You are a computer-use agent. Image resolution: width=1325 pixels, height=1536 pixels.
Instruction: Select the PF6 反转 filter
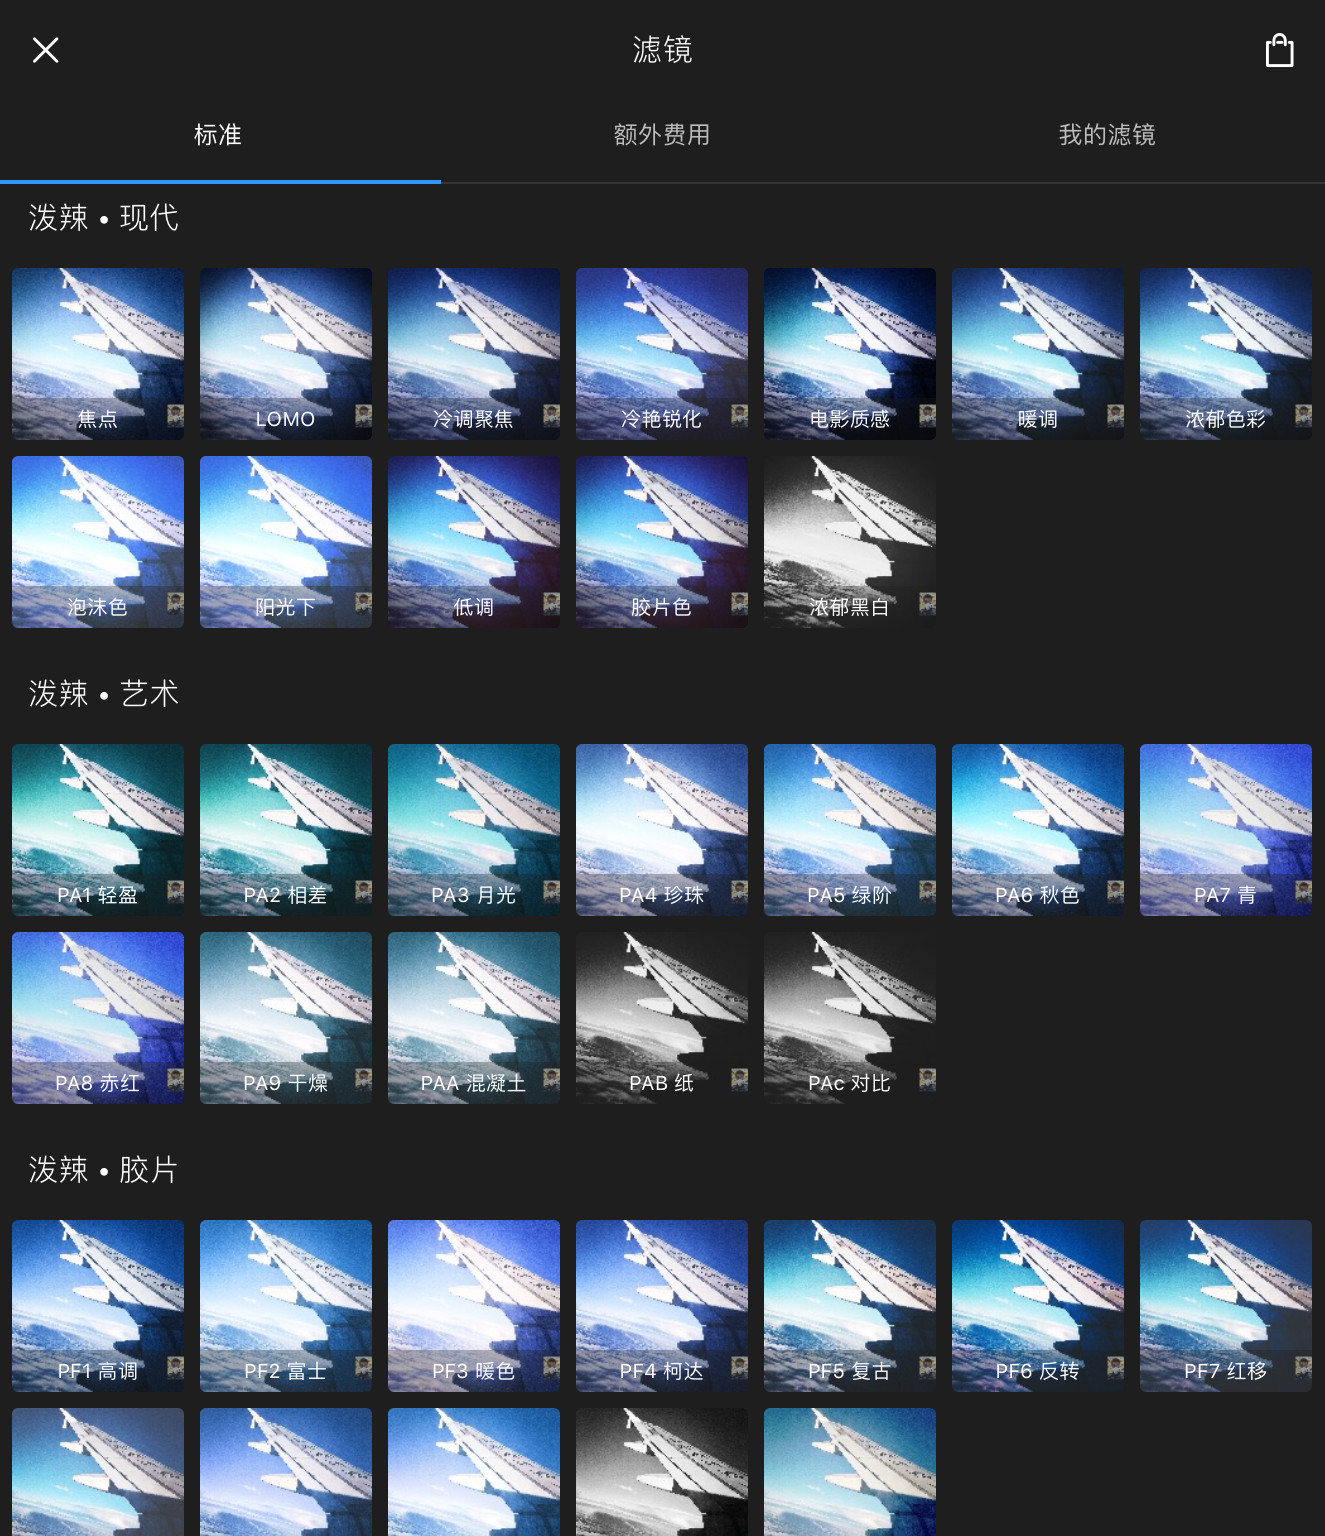[x=1038, y=1306]
